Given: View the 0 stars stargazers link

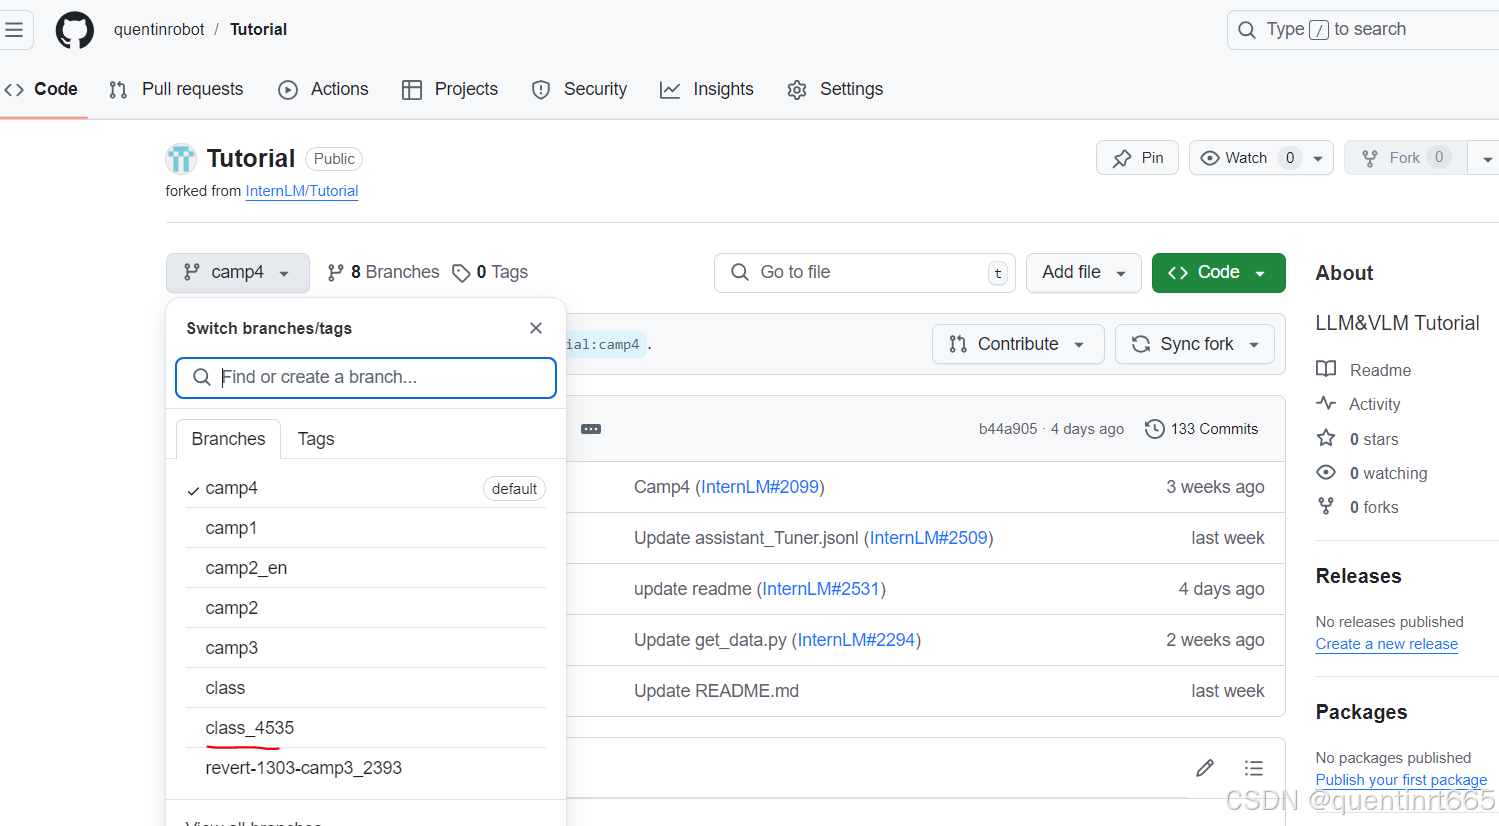Looking at the screenshot, I should click(x=1358, y=439).
